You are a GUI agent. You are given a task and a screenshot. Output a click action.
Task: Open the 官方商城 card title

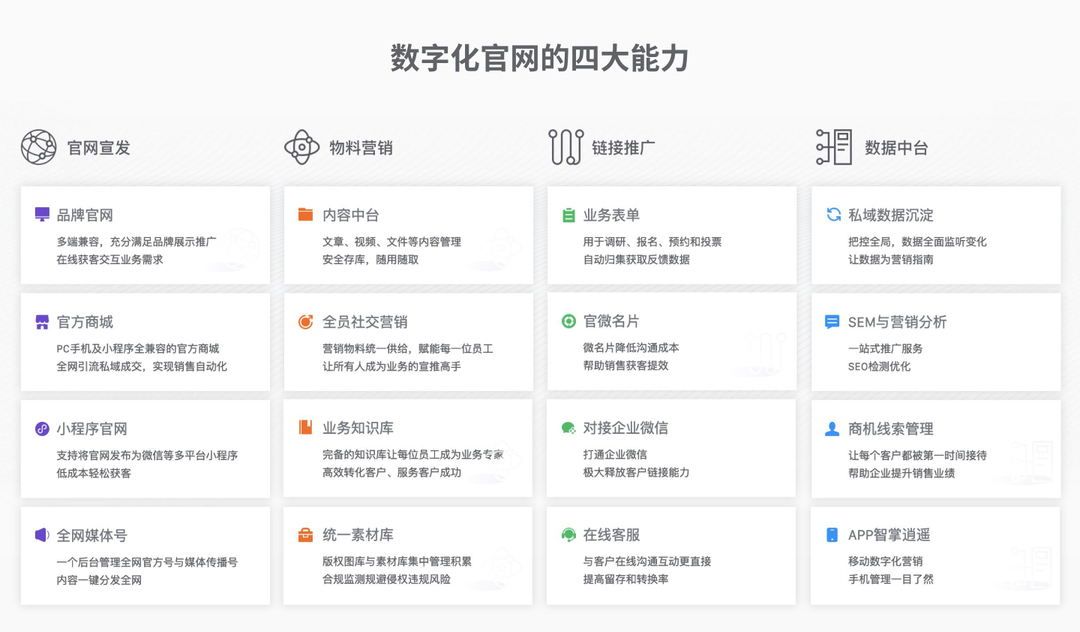tap(85, 322)
